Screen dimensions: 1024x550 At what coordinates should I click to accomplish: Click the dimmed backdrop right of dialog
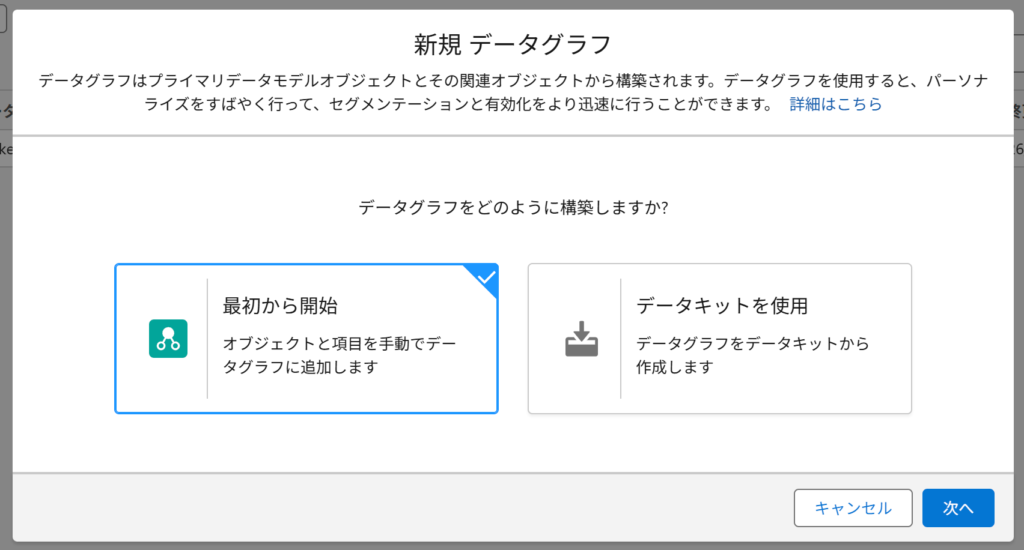coord(1019,327)
